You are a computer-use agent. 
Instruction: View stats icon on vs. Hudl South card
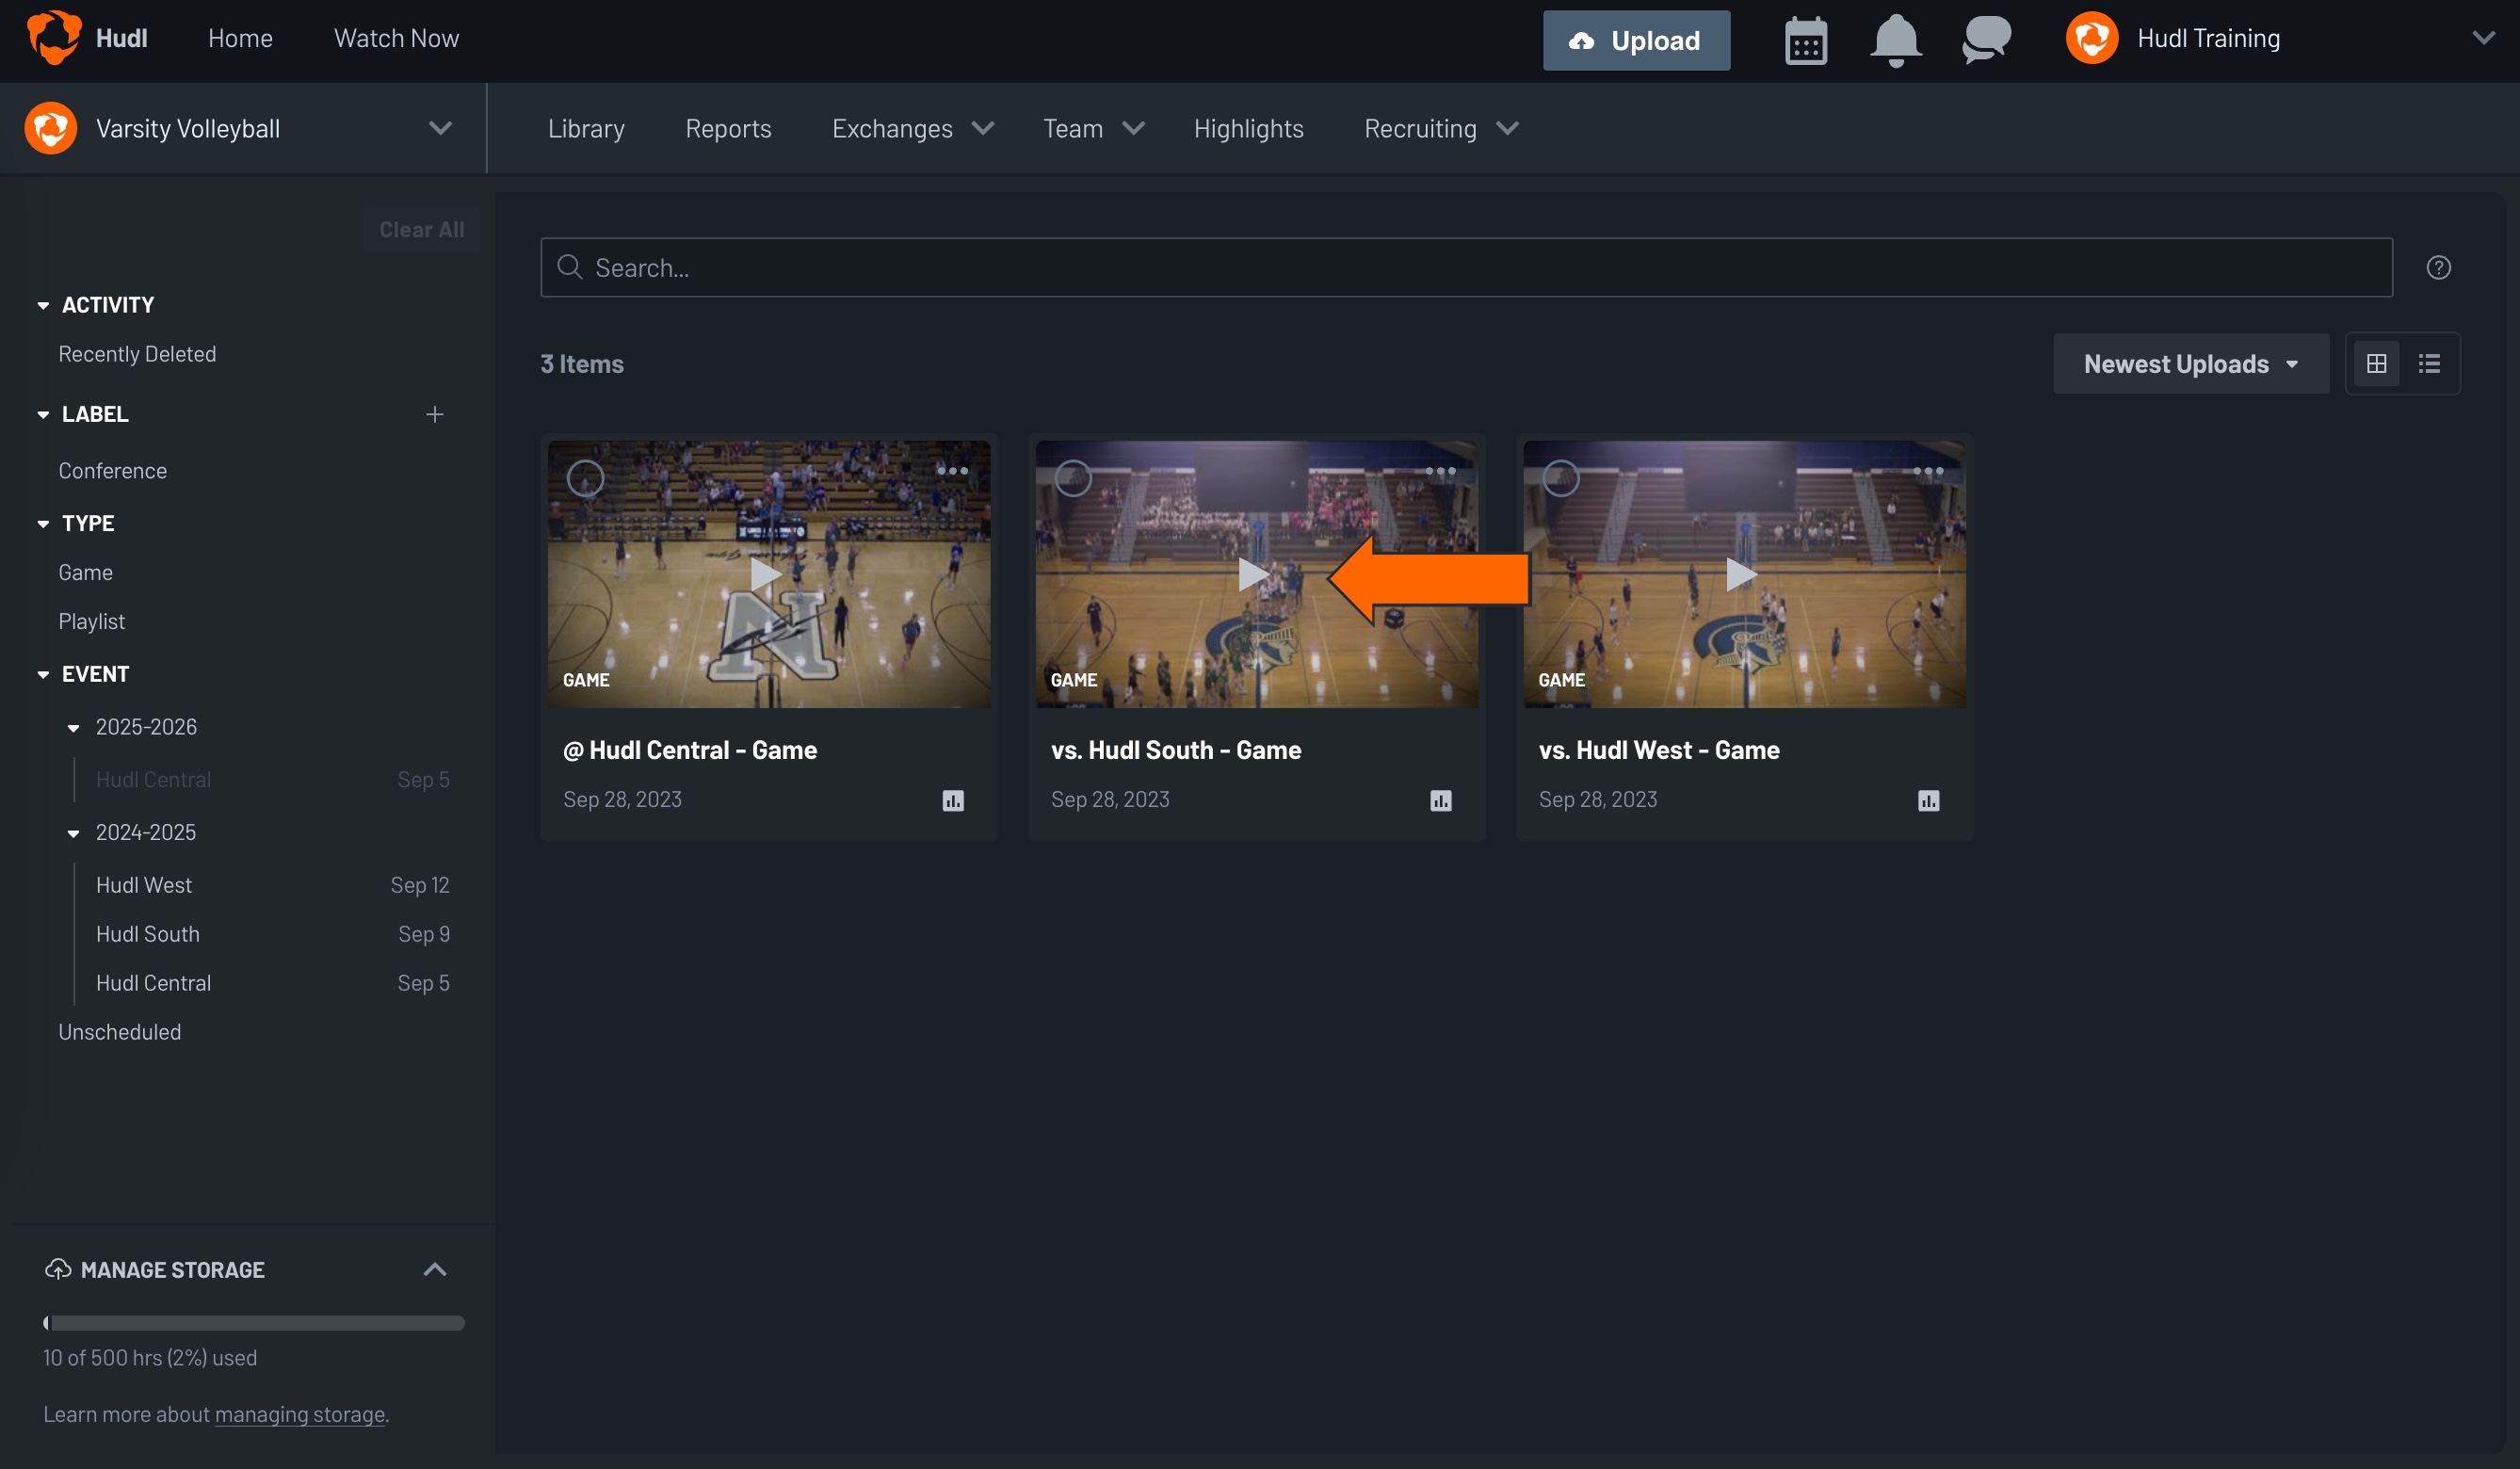tap(1440, 800)
